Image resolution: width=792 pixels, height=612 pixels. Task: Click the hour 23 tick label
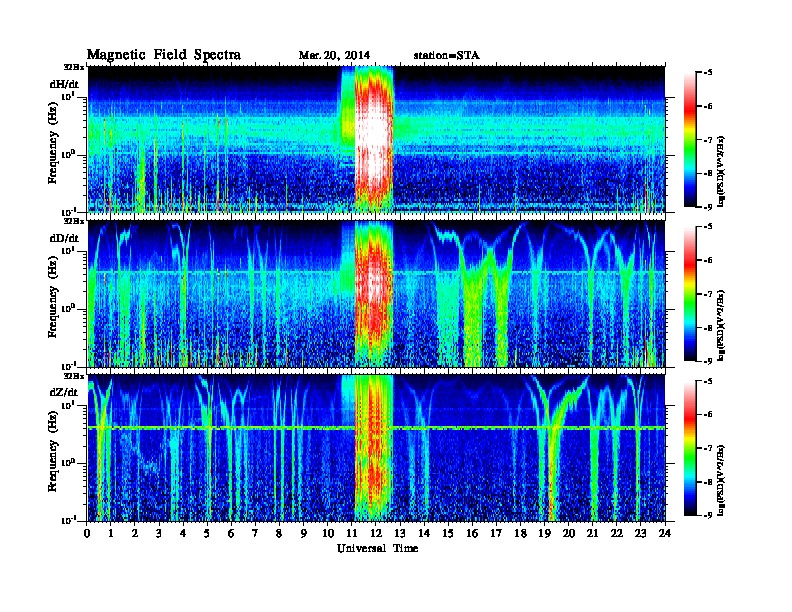pyautogui.click(x=641, y=534)
